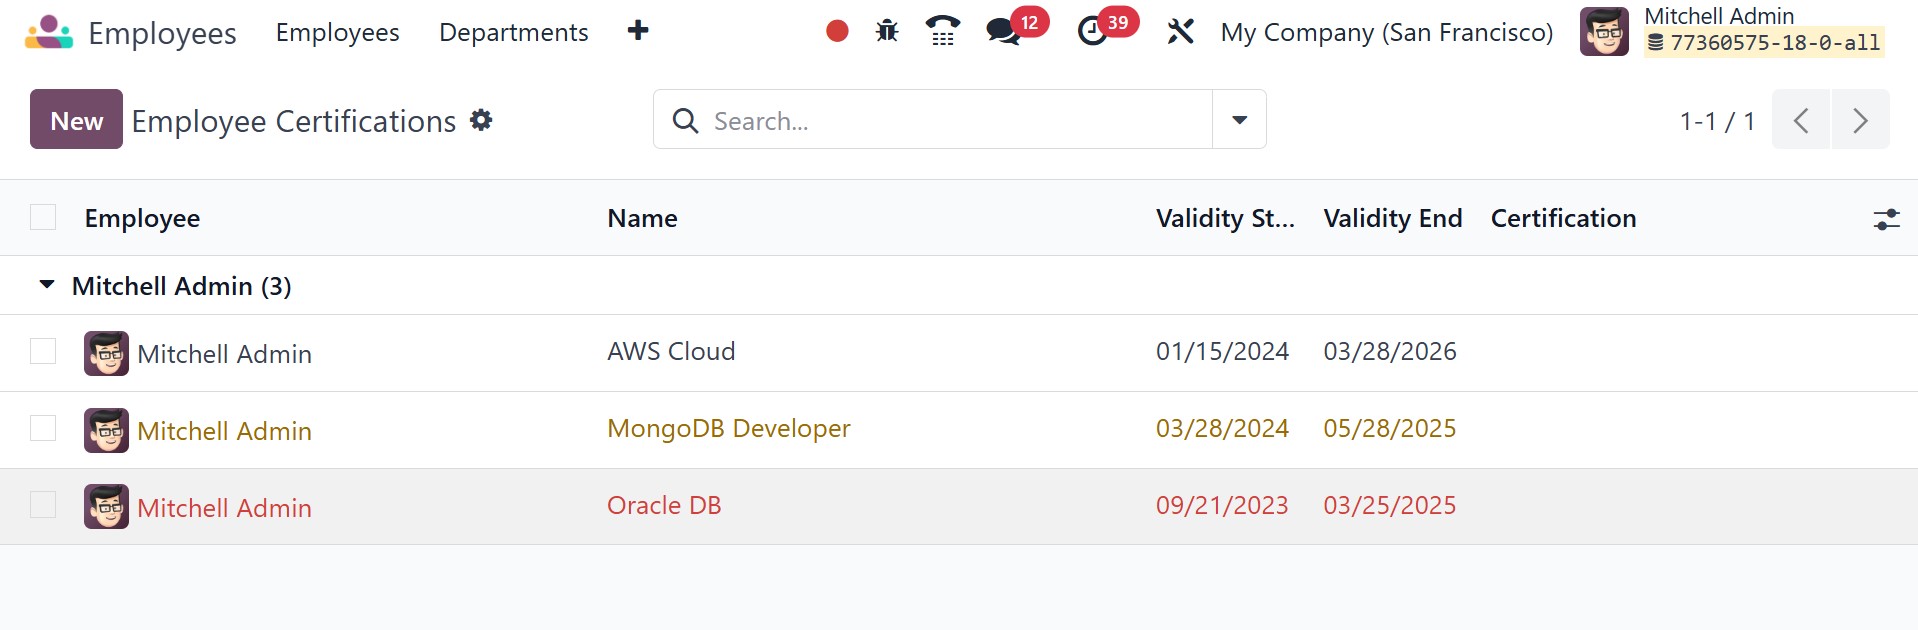The height and width of the screenshot is (630, 1918).
Task: Open conversations icon with 12 messages
Action: point(1003,32)
